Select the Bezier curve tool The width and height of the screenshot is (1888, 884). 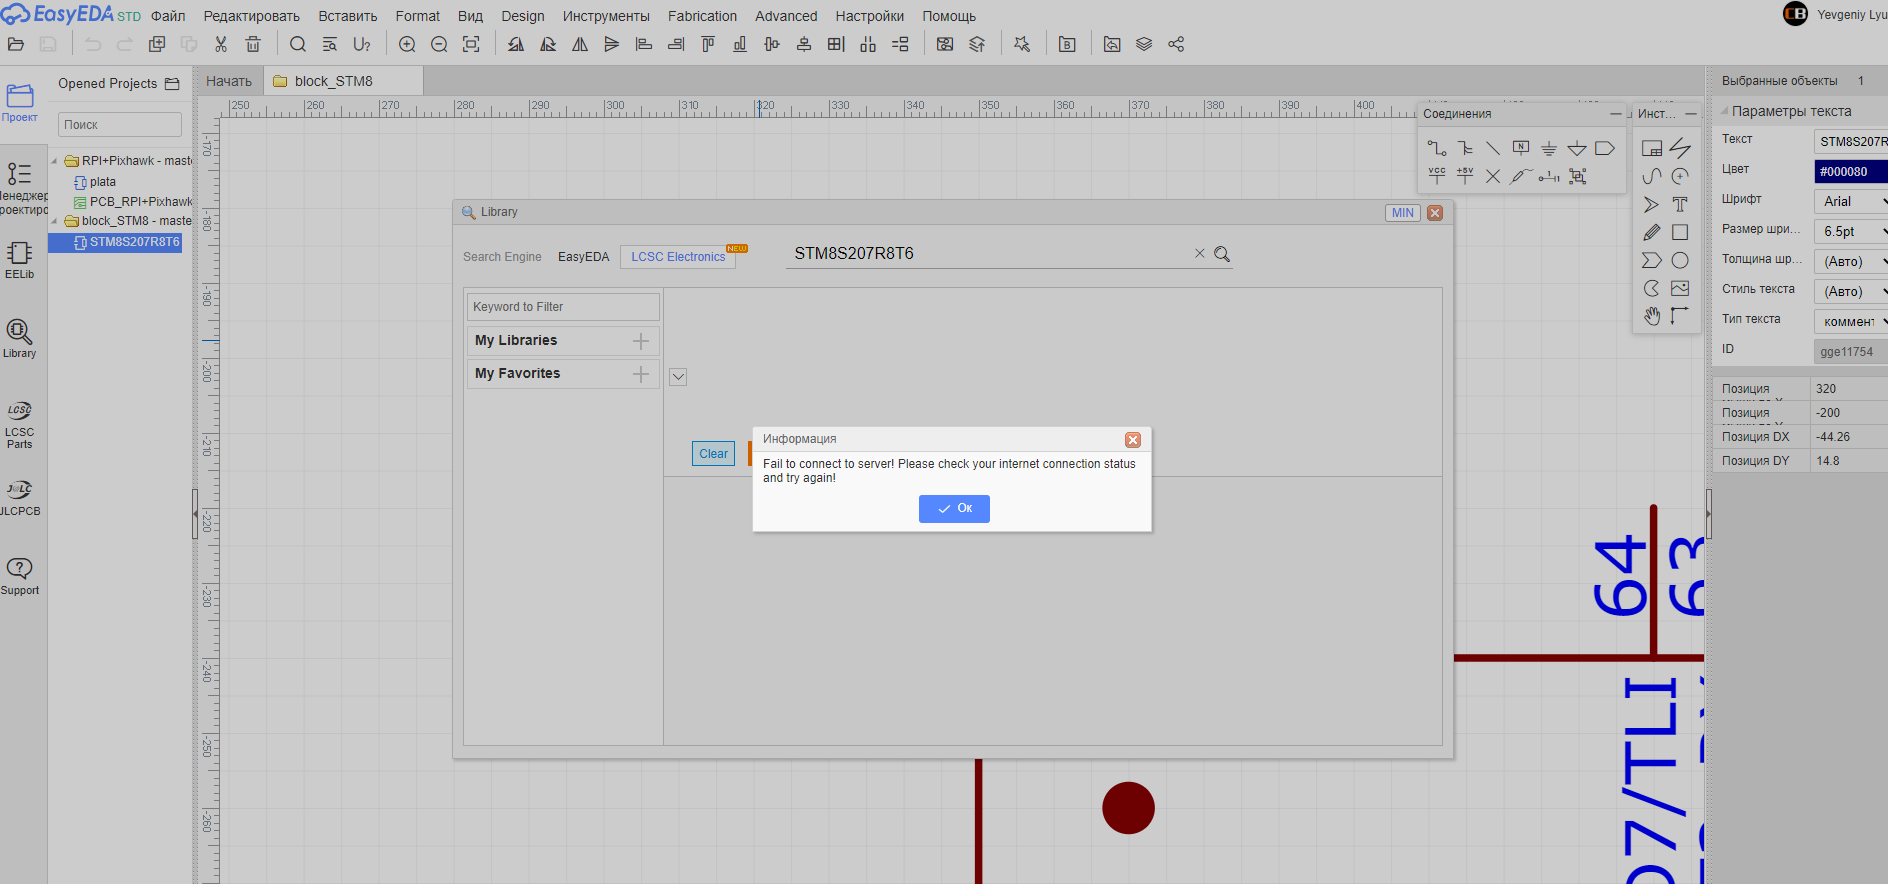1652,176
